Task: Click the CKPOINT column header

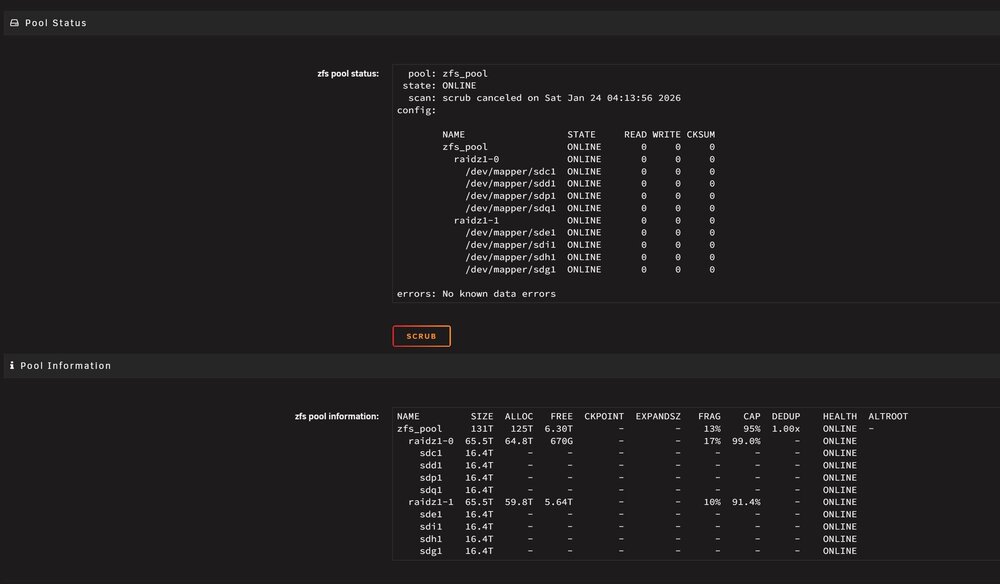Action: 604,416
